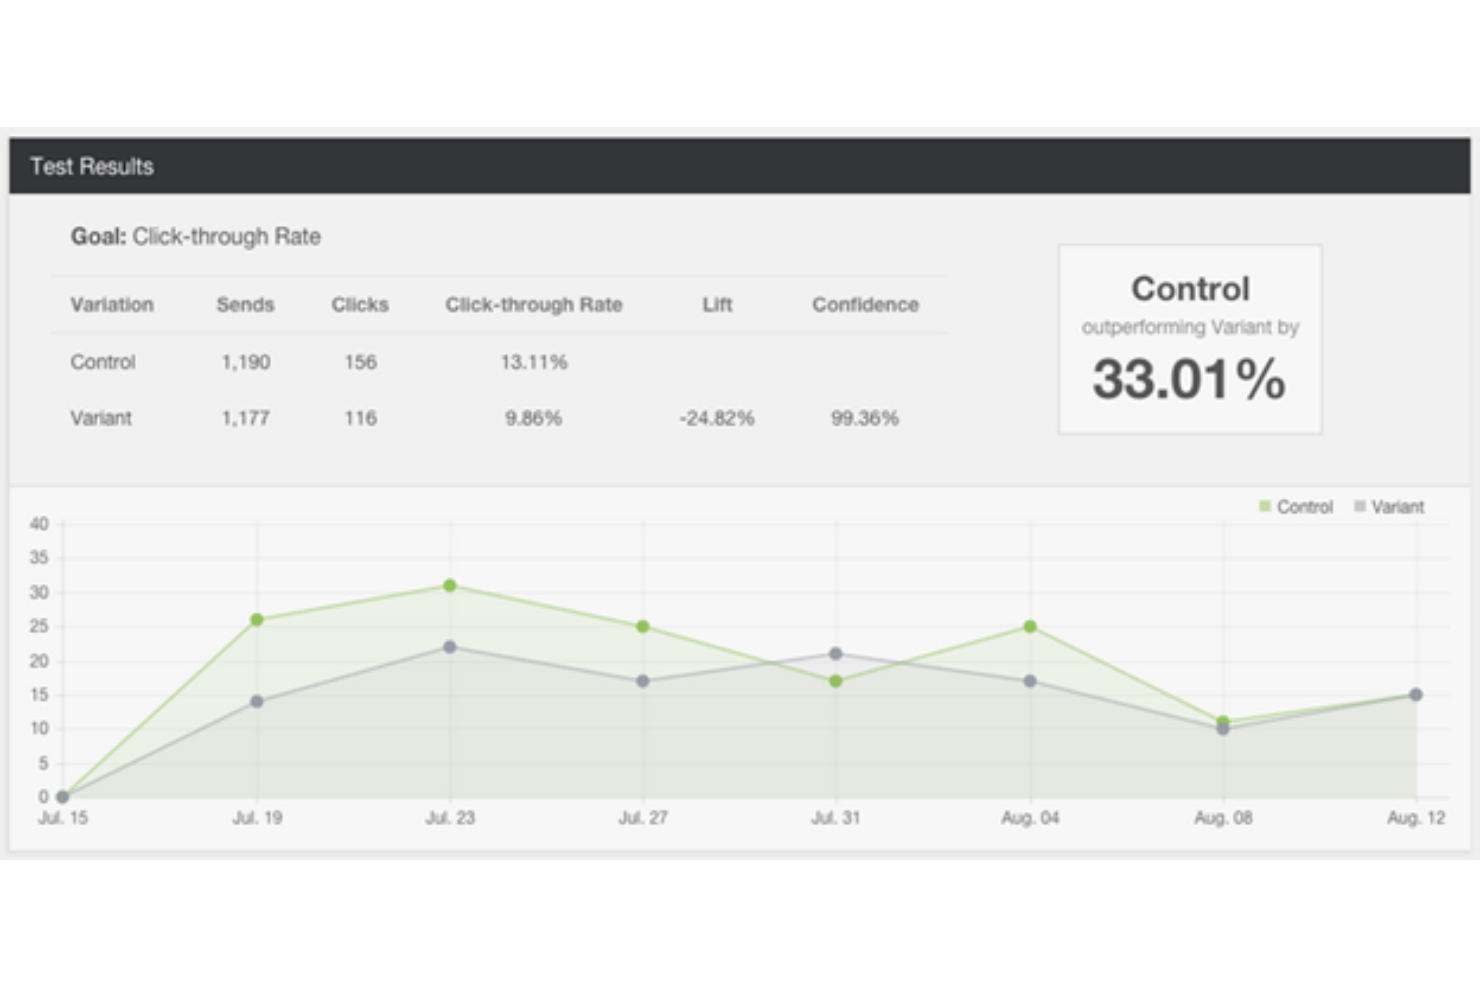The width and height of the screenshot is (1480, 987).
Task: Click the Jul 31 Variant data point
Action: point(836,652)
